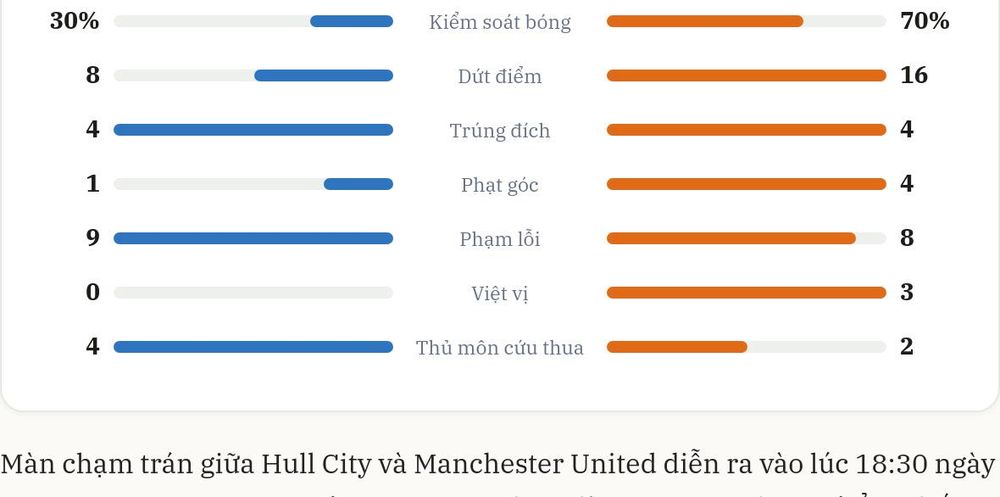The height and width of the screenshot is (497, 1000).
Task: Click the Phạt góc stat label
Action: (x=499, y=185)
